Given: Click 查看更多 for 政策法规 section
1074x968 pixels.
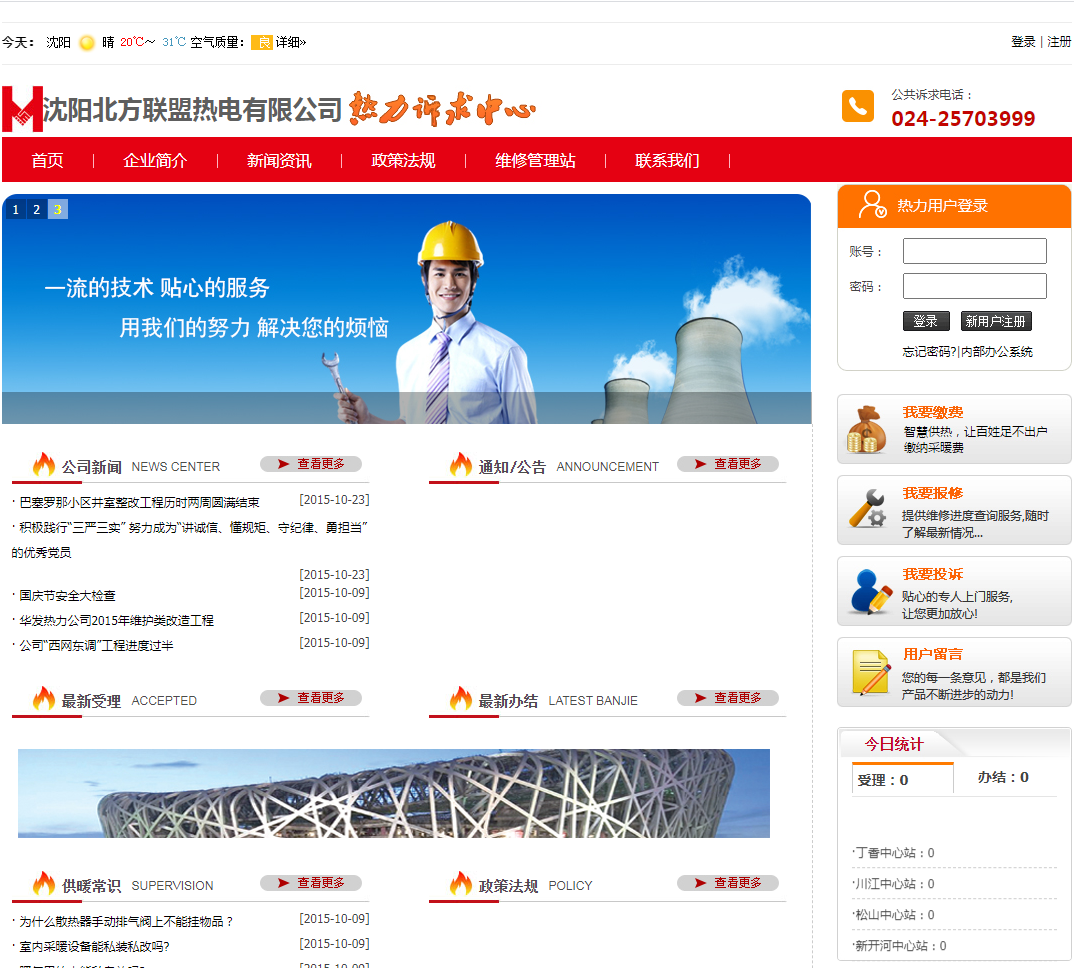Looking at the screenshot, I should click(x=728, y=883).
